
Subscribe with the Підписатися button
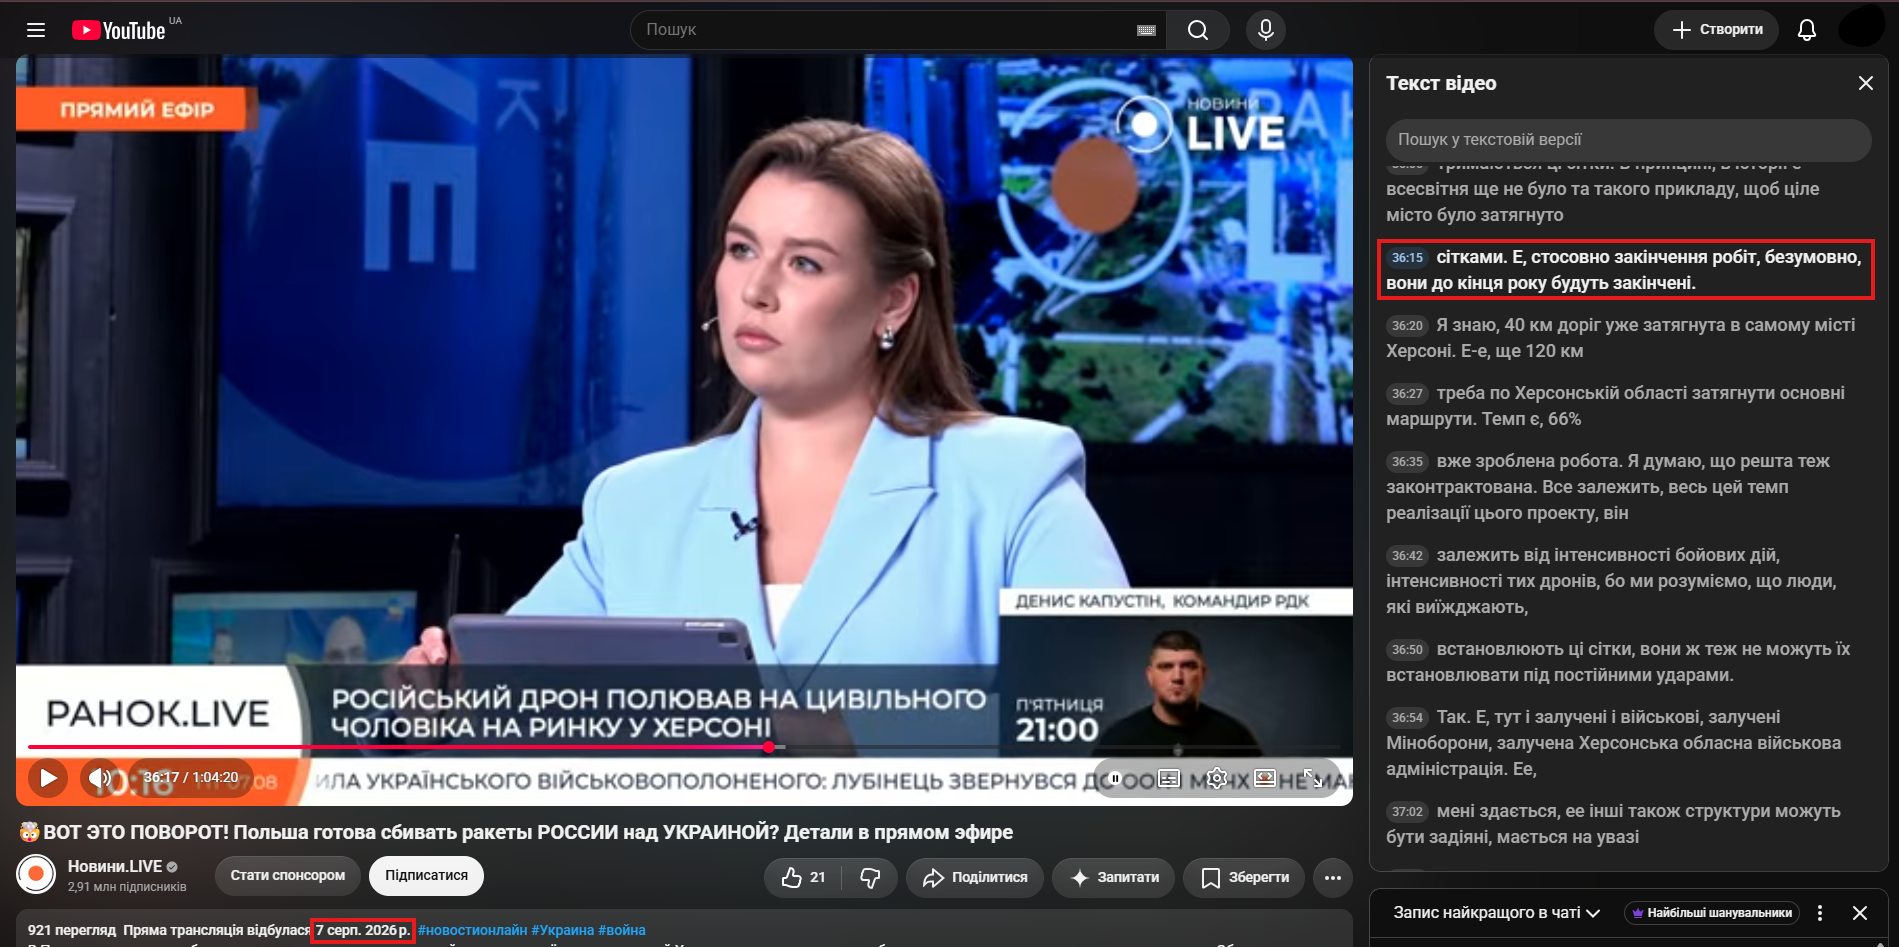426,875
